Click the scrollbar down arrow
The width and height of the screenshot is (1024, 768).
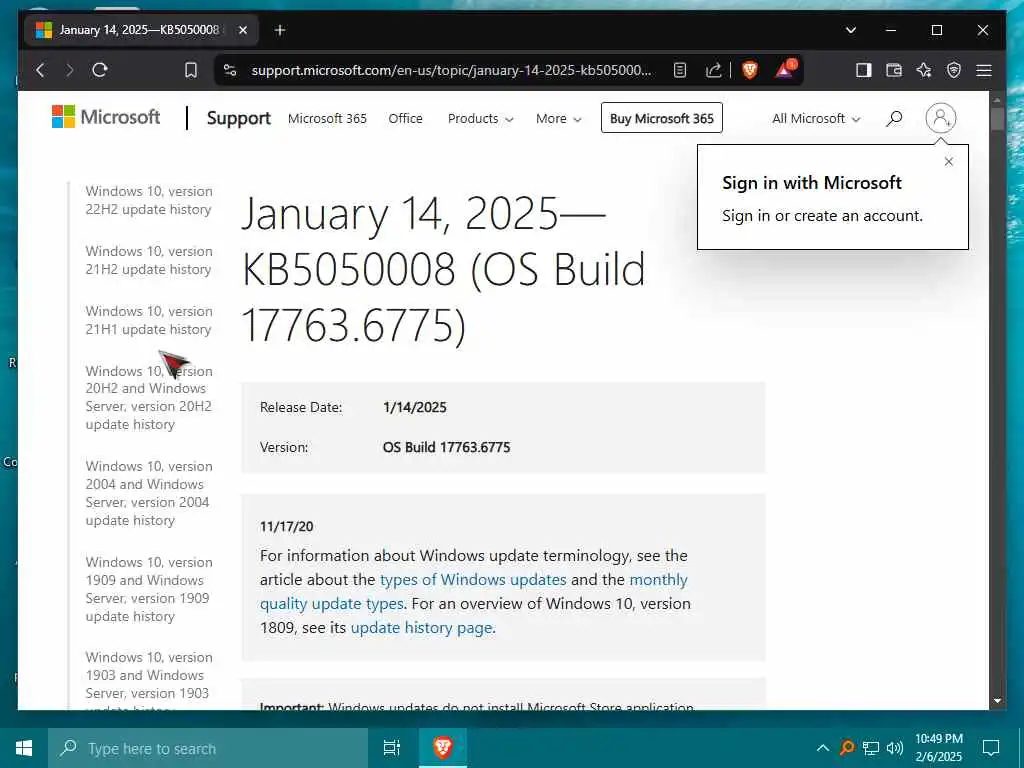997,701
